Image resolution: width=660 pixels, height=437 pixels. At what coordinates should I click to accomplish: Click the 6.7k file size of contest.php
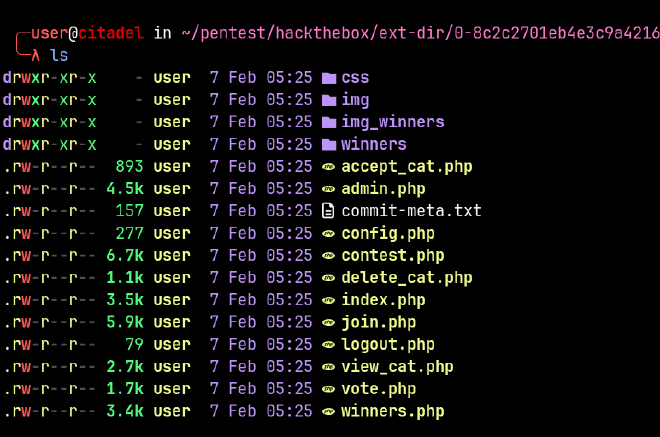pos(125,256)
